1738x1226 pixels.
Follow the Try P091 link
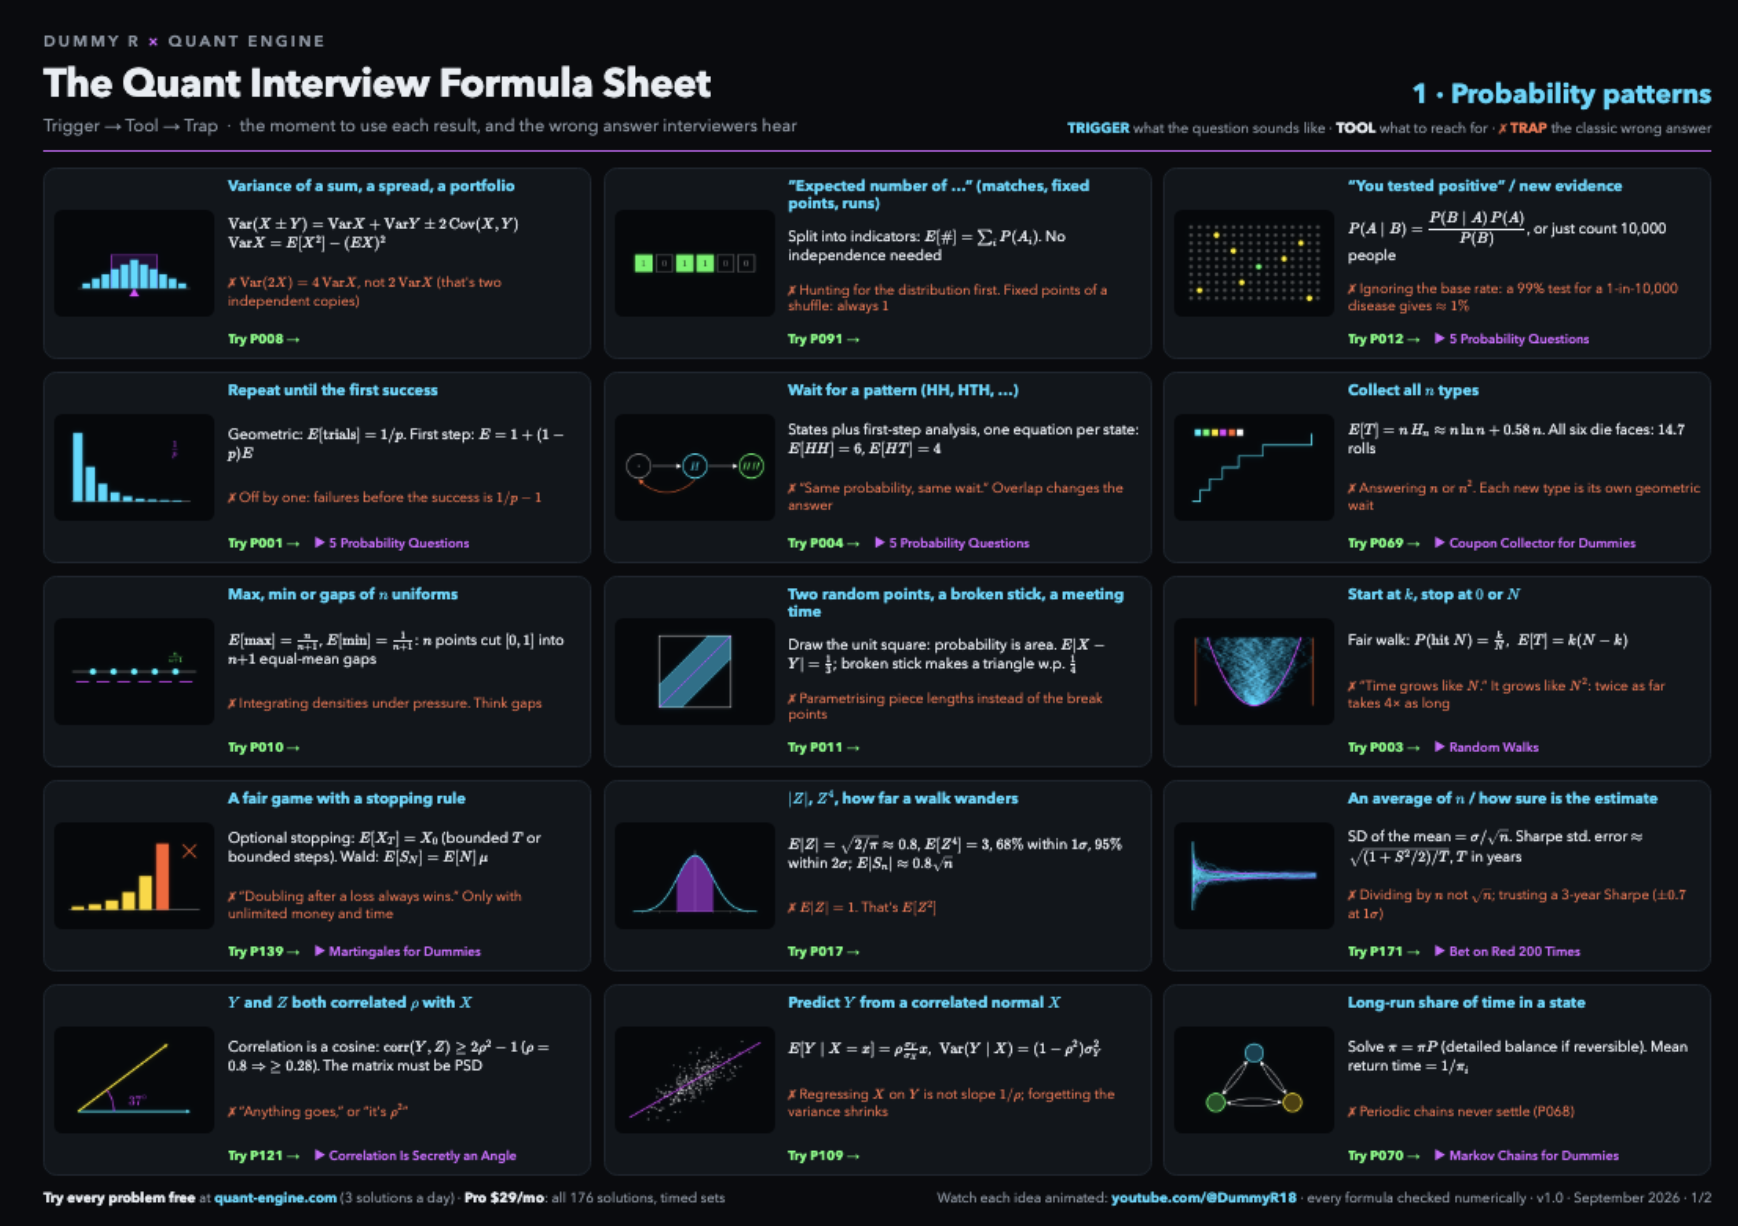point(823,339)
